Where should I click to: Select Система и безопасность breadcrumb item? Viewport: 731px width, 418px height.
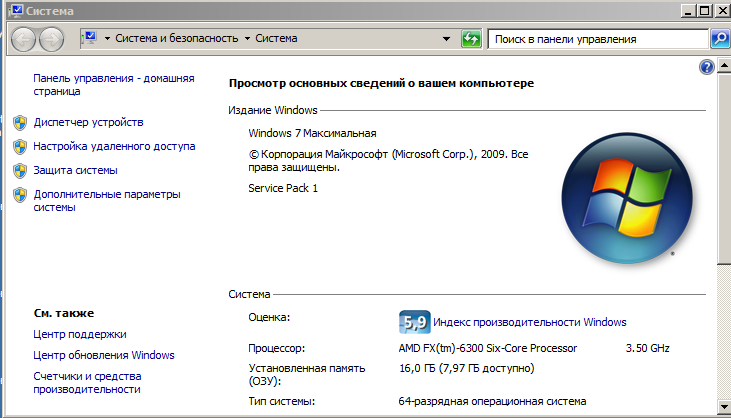tap(177, 39)
